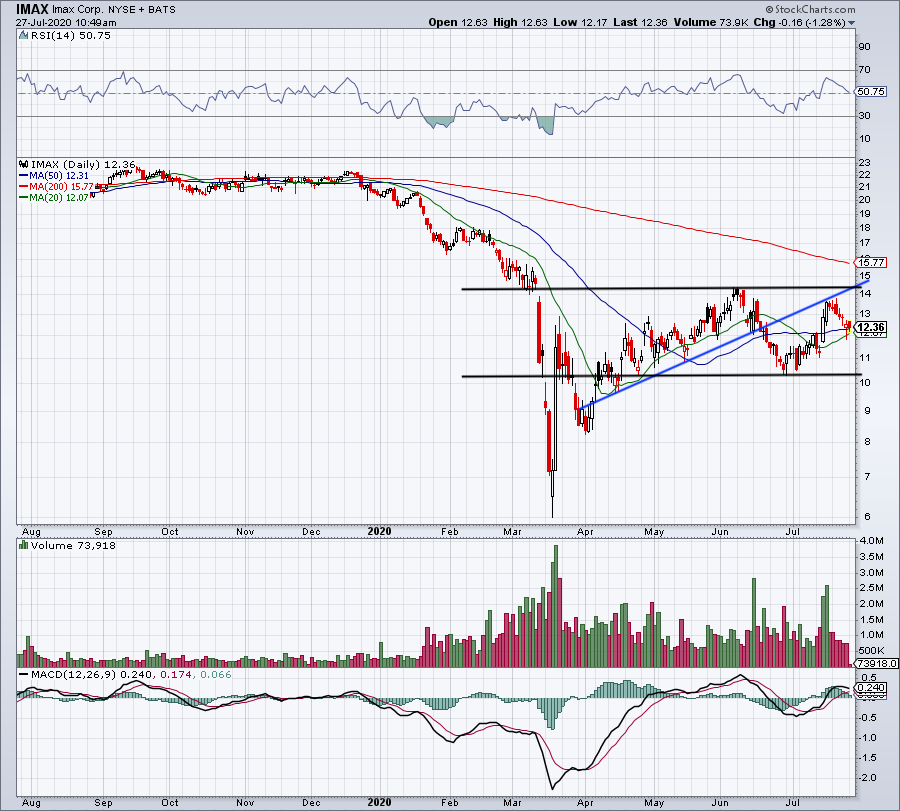
Task: Click the 'Last 12.36' value
Action: (x=640, y=22)
